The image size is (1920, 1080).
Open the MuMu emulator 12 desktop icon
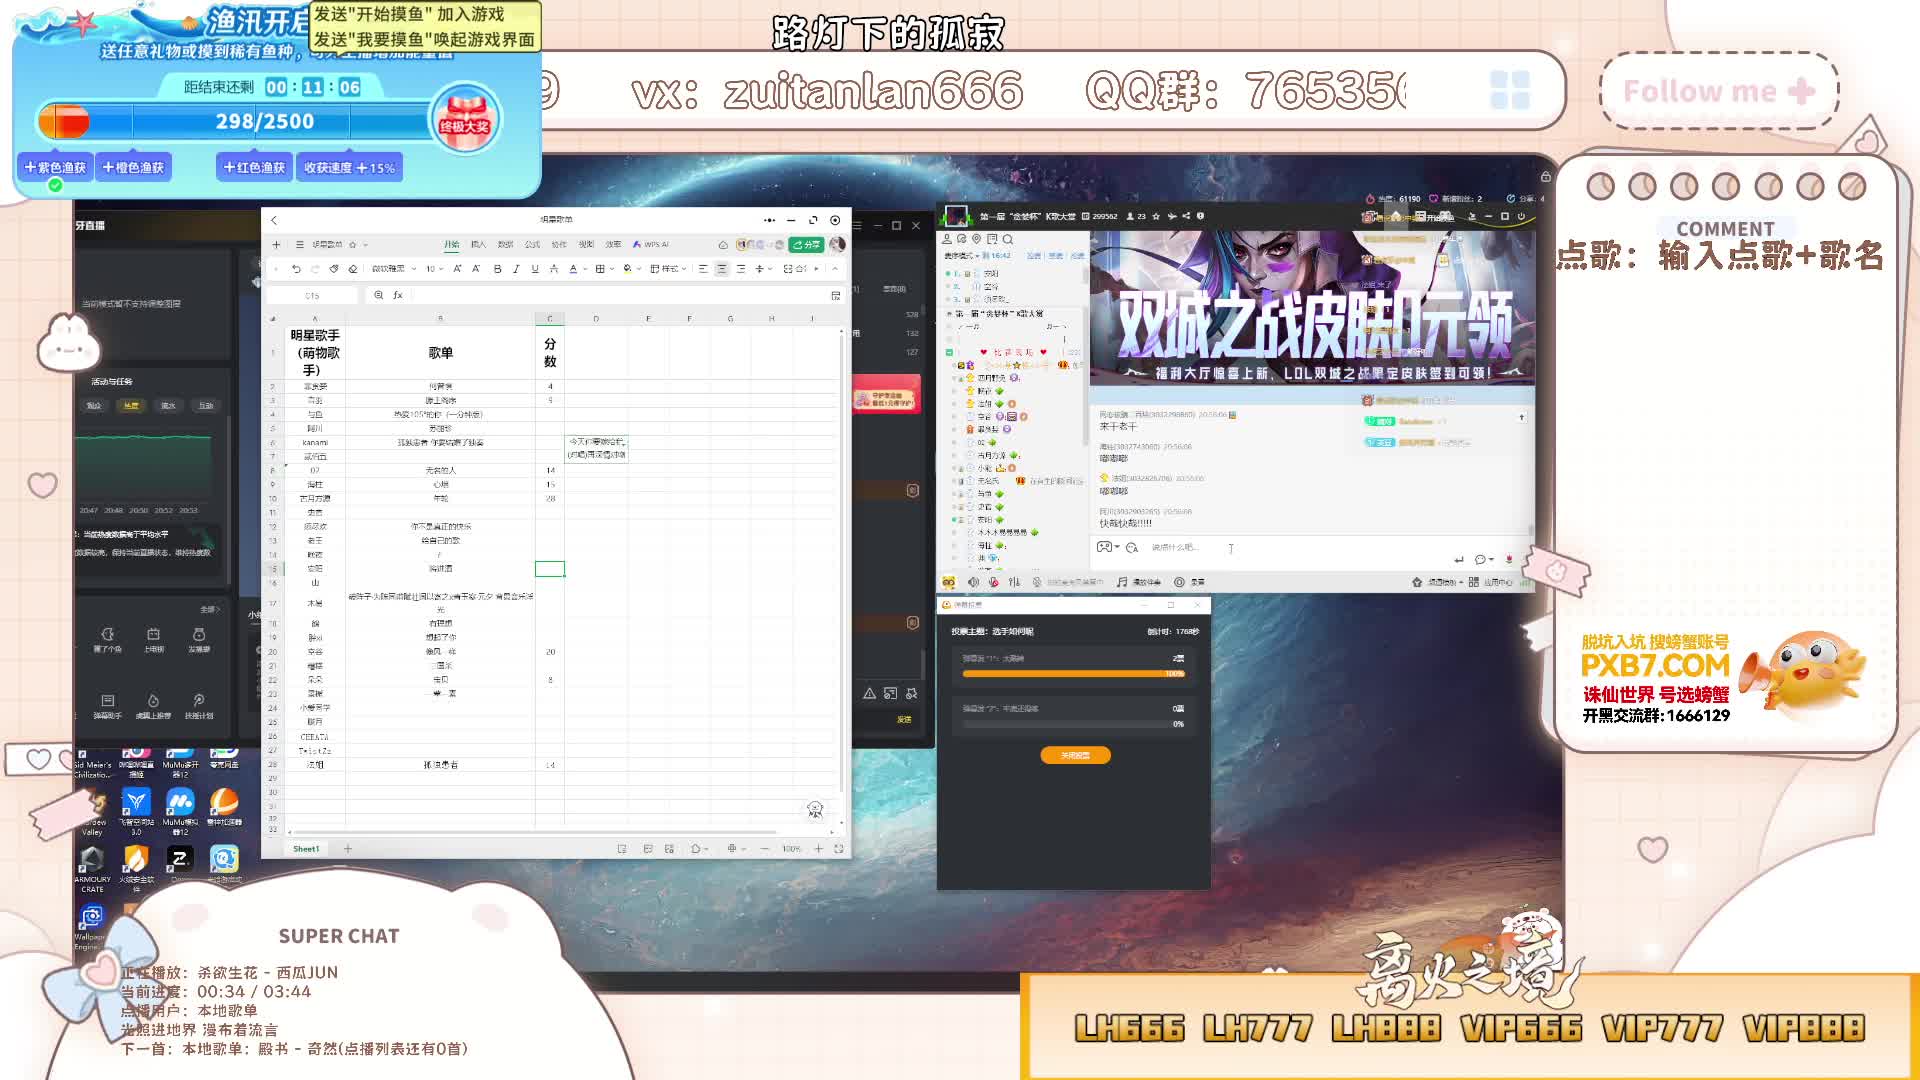click(x=180, y=804)
